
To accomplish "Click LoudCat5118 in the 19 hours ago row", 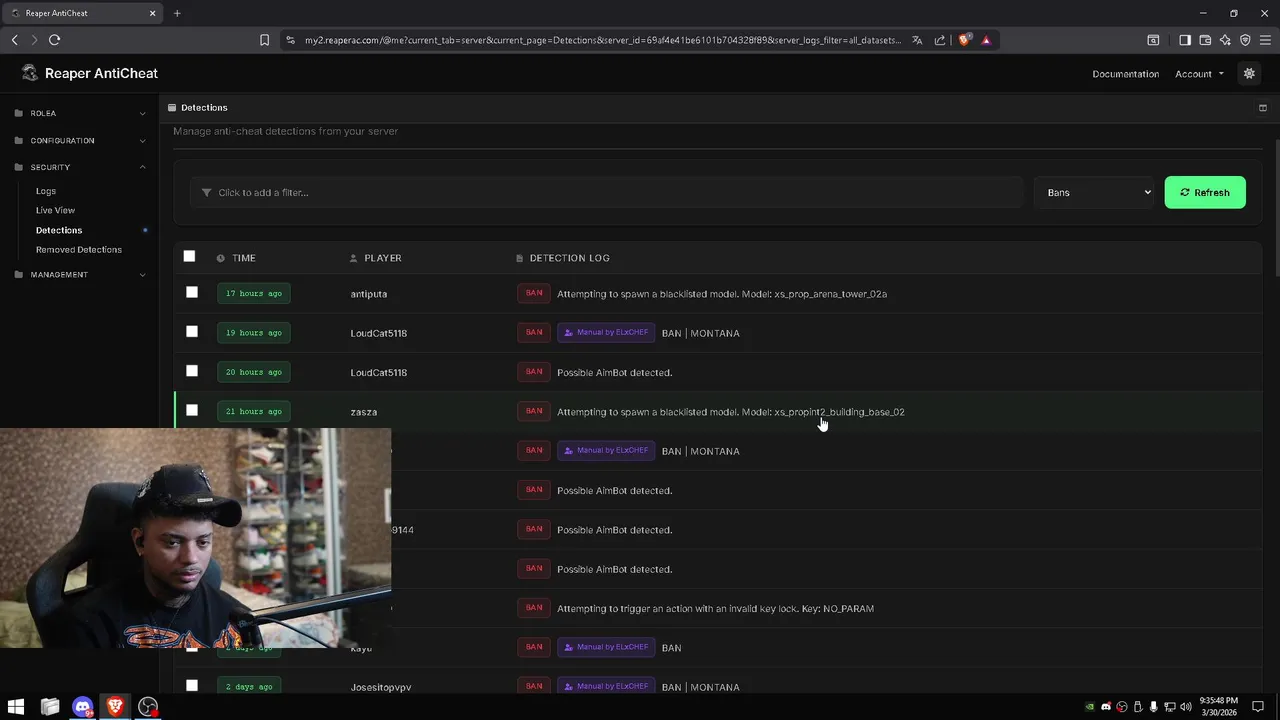I will [379, 333].
